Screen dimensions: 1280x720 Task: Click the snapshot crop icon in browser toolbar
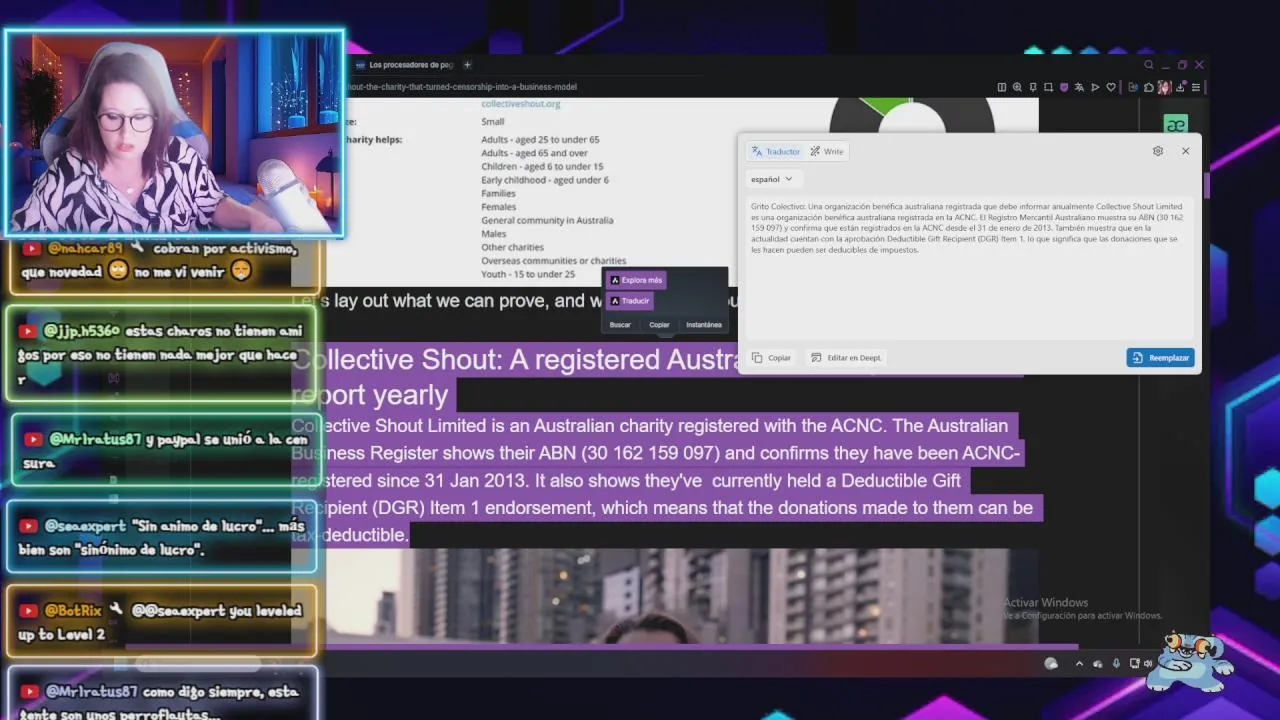pyautogui.click(x=1048, y=87)
